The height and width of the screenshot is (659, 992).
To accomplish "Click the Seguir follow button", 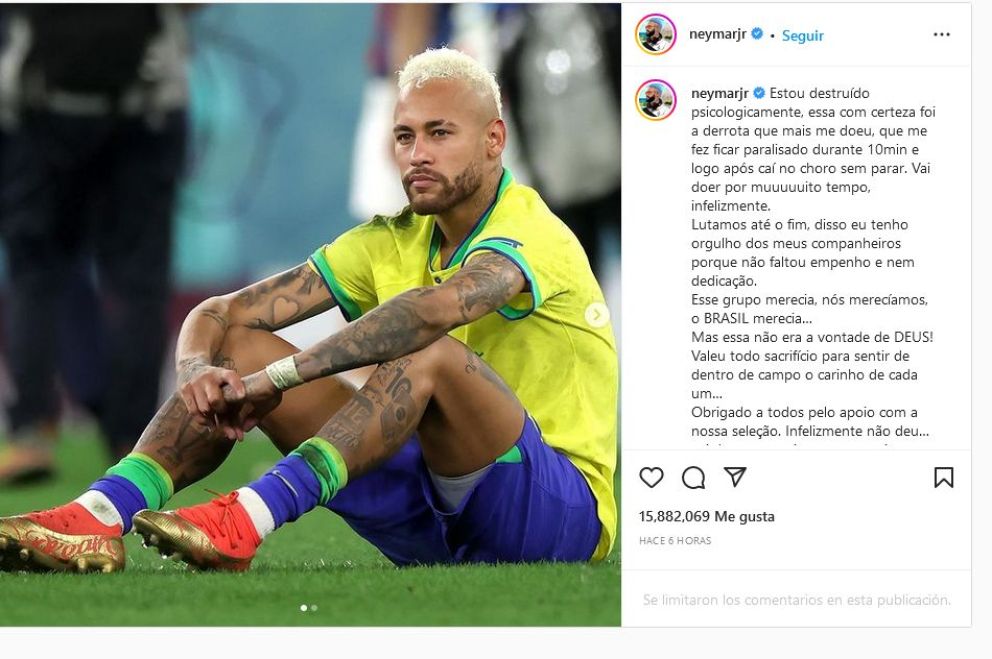I will click(802, 35).
